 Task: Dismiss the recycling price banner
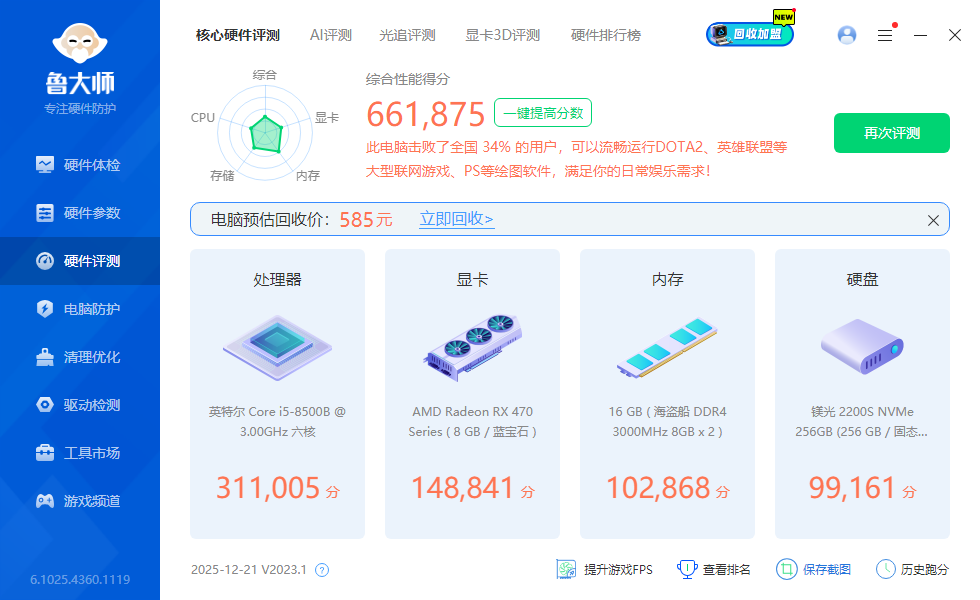tap(933, 220)
